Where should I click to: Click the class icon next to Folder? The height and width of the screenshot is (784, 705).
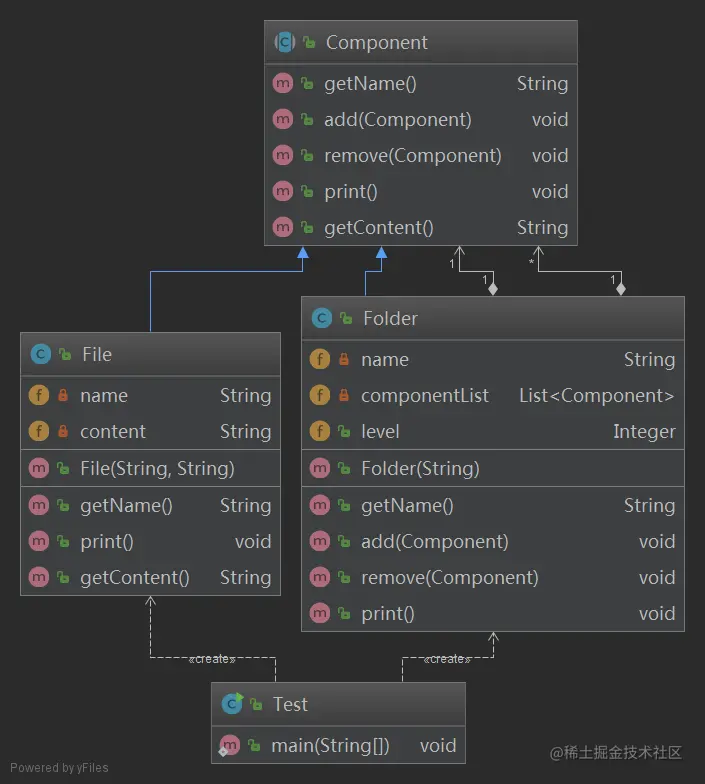tap(322, 318)
